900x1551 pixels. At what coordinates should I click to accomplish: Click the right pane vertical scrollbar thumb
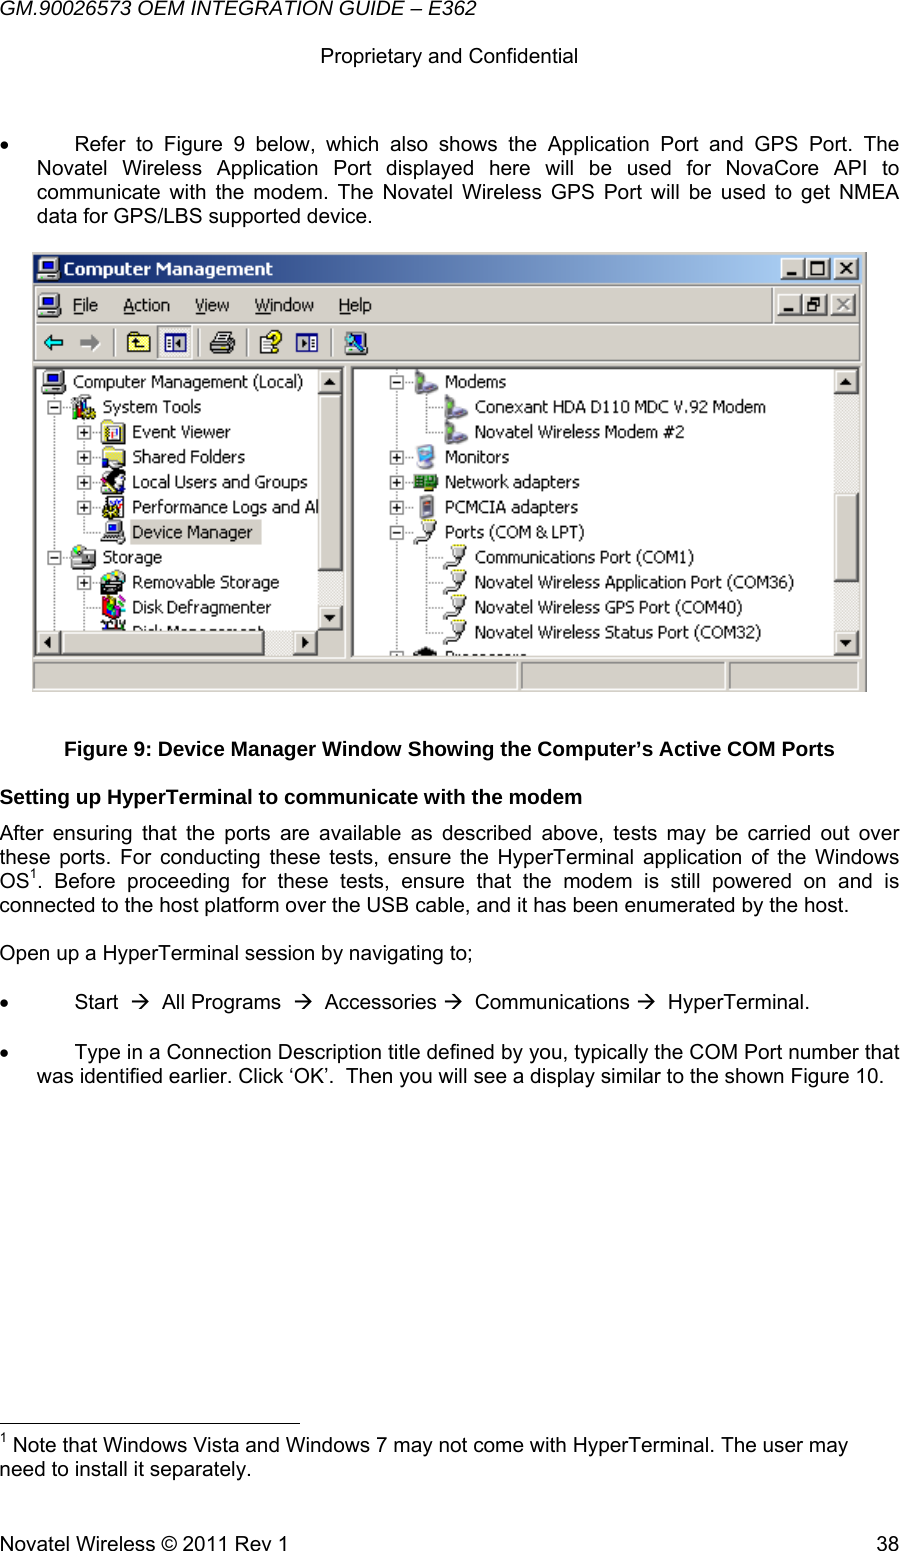click(x=846, y=537)
